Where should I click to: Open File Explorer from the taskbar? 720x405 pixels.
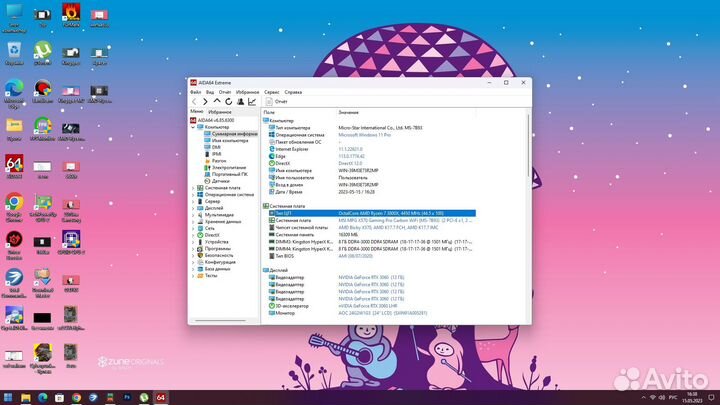pos(26,397)
